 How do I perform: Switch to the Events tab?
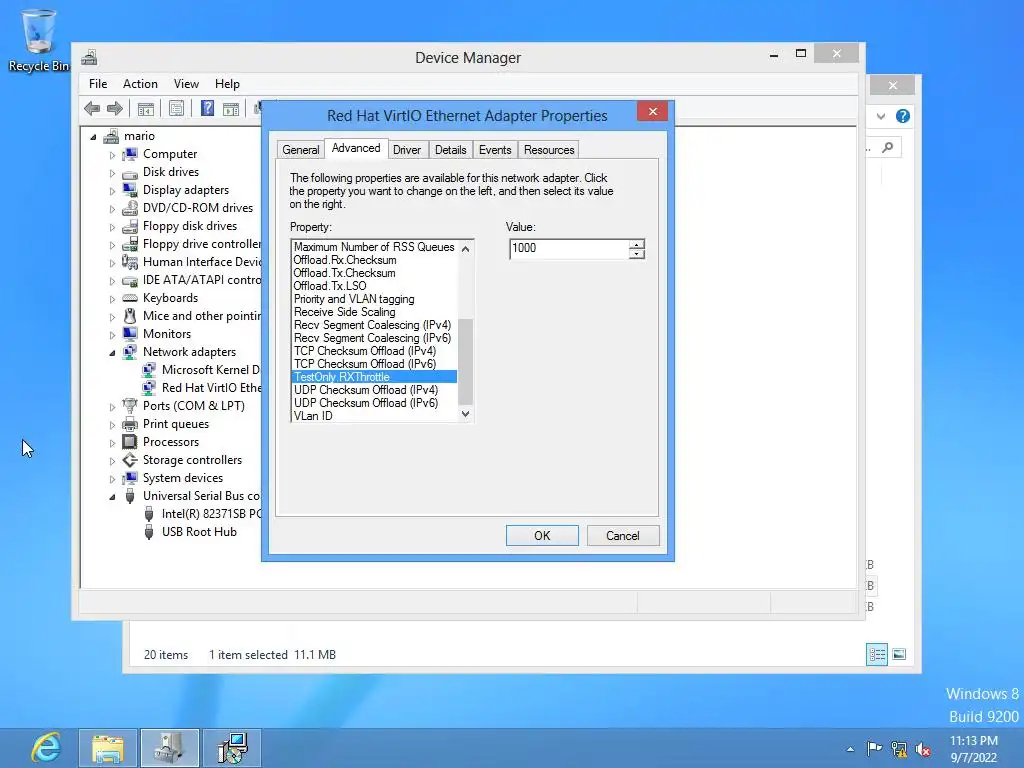coord(495,150)
